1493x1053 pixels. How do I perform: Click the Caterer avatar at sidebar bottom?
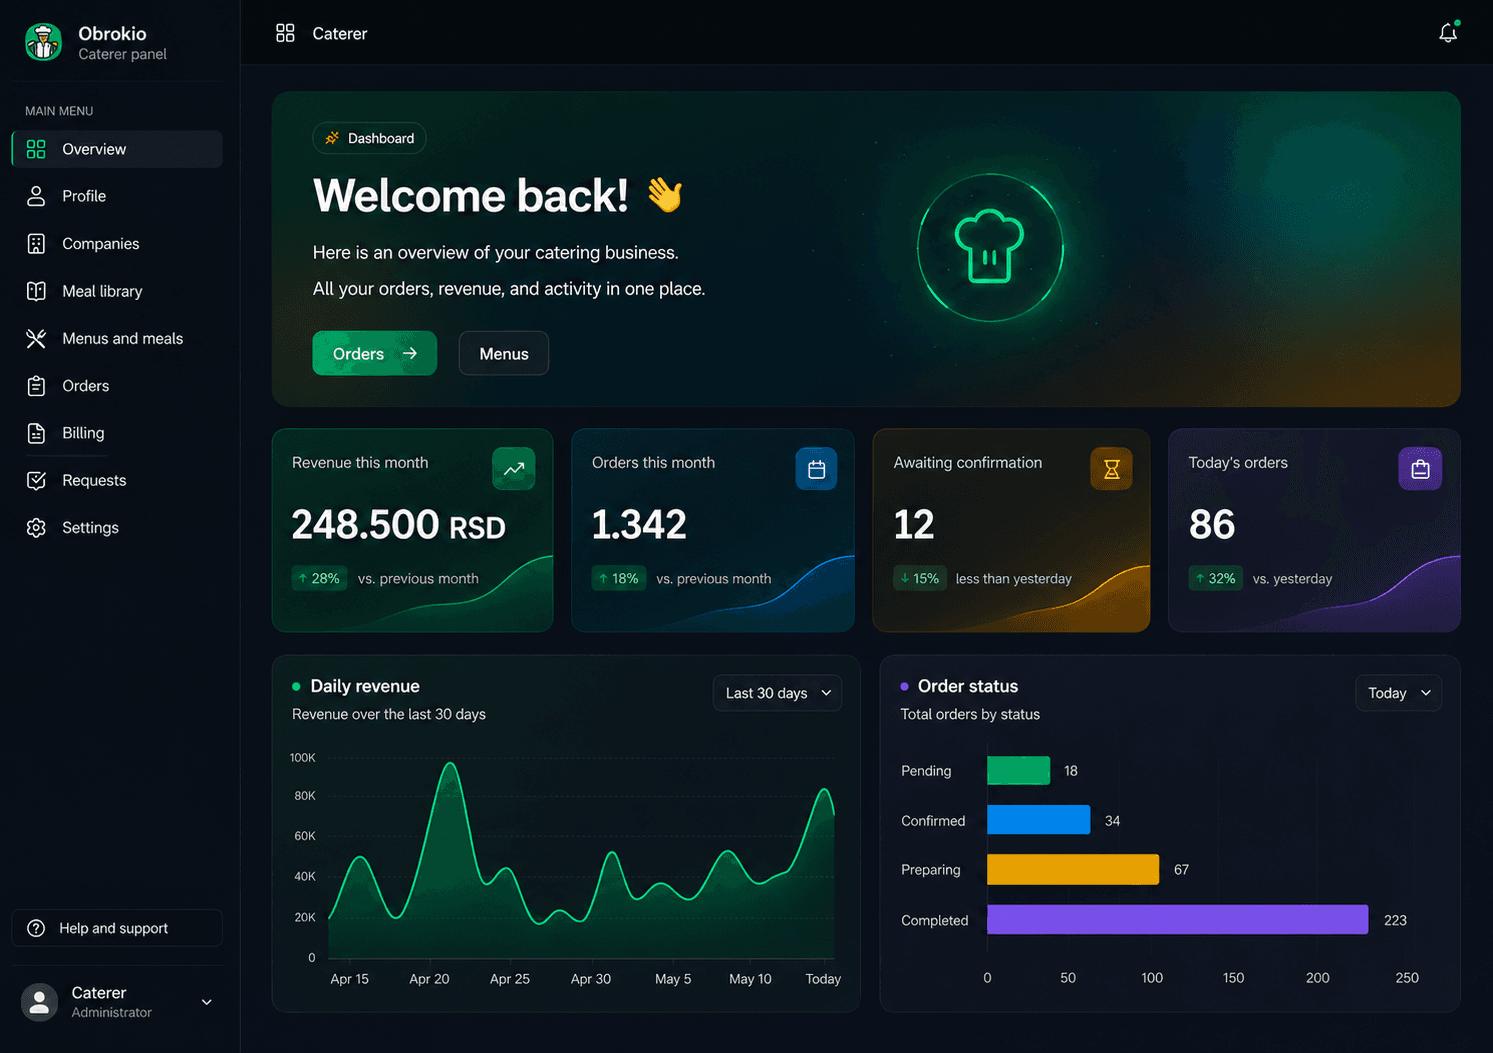pos(40,1002)
